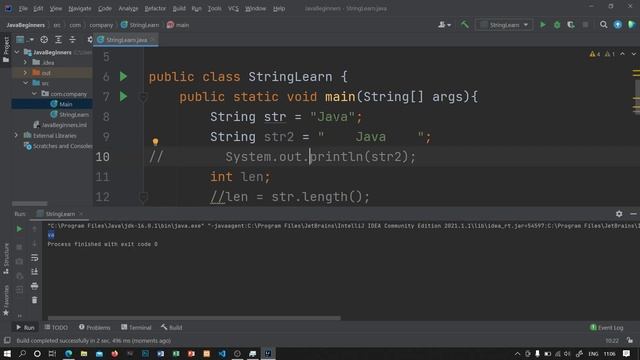Open the Event Log
The image size is (640, 360).
(607, 327)
